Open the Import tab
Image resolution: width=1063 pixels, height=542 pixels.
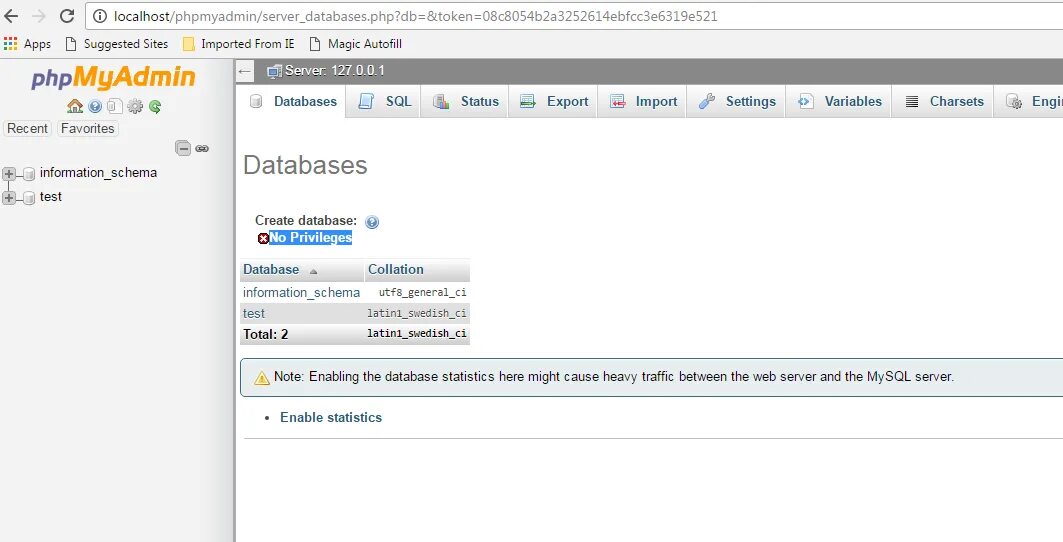[x=643, y=102]
